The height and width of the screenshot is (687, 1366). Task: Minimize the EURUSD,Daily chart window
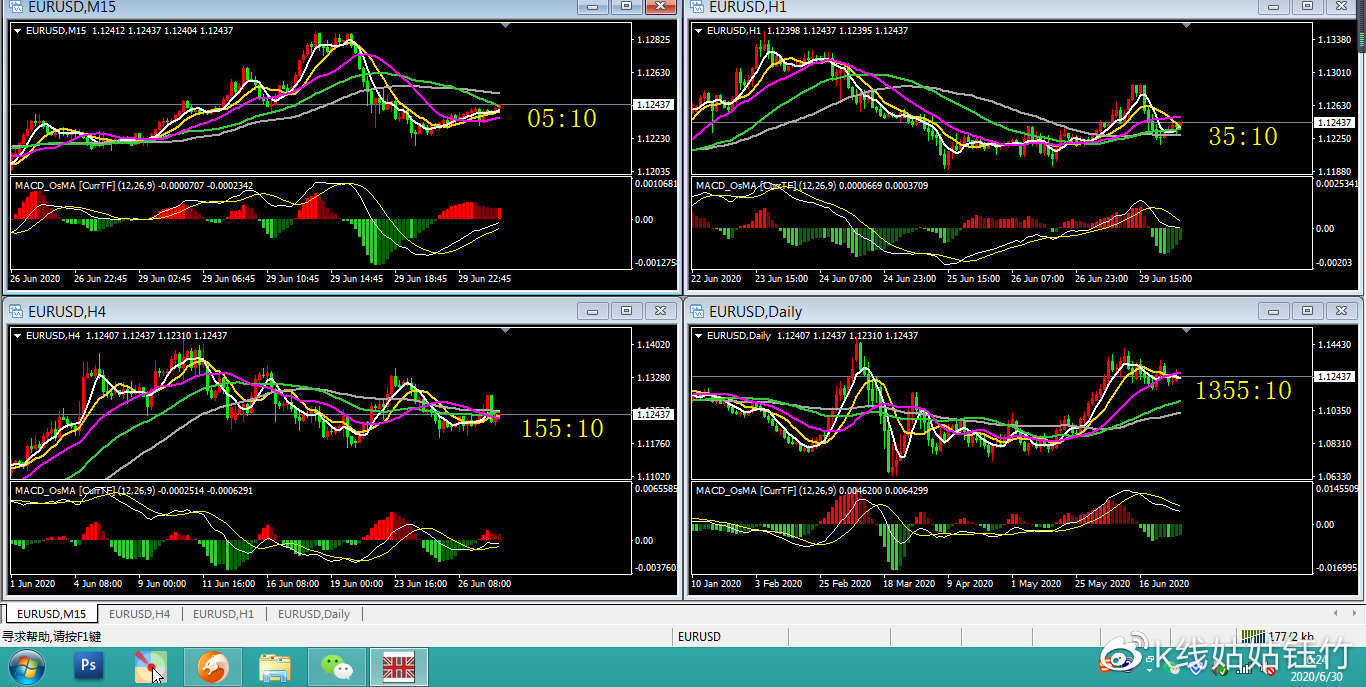[x=1274, y=311]
